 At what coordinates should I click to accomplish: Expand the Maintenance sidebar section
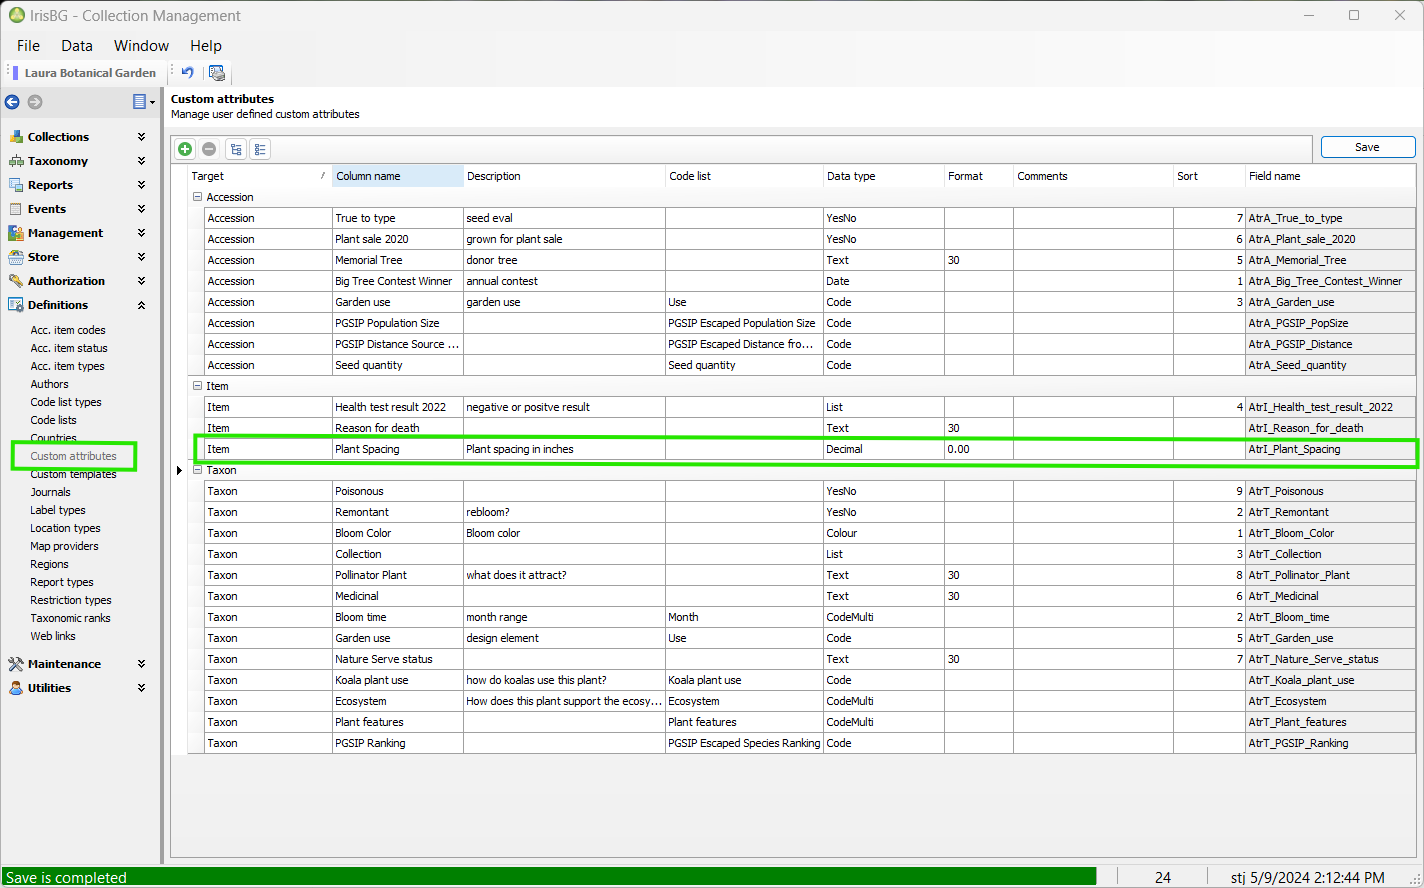(141, 664)
